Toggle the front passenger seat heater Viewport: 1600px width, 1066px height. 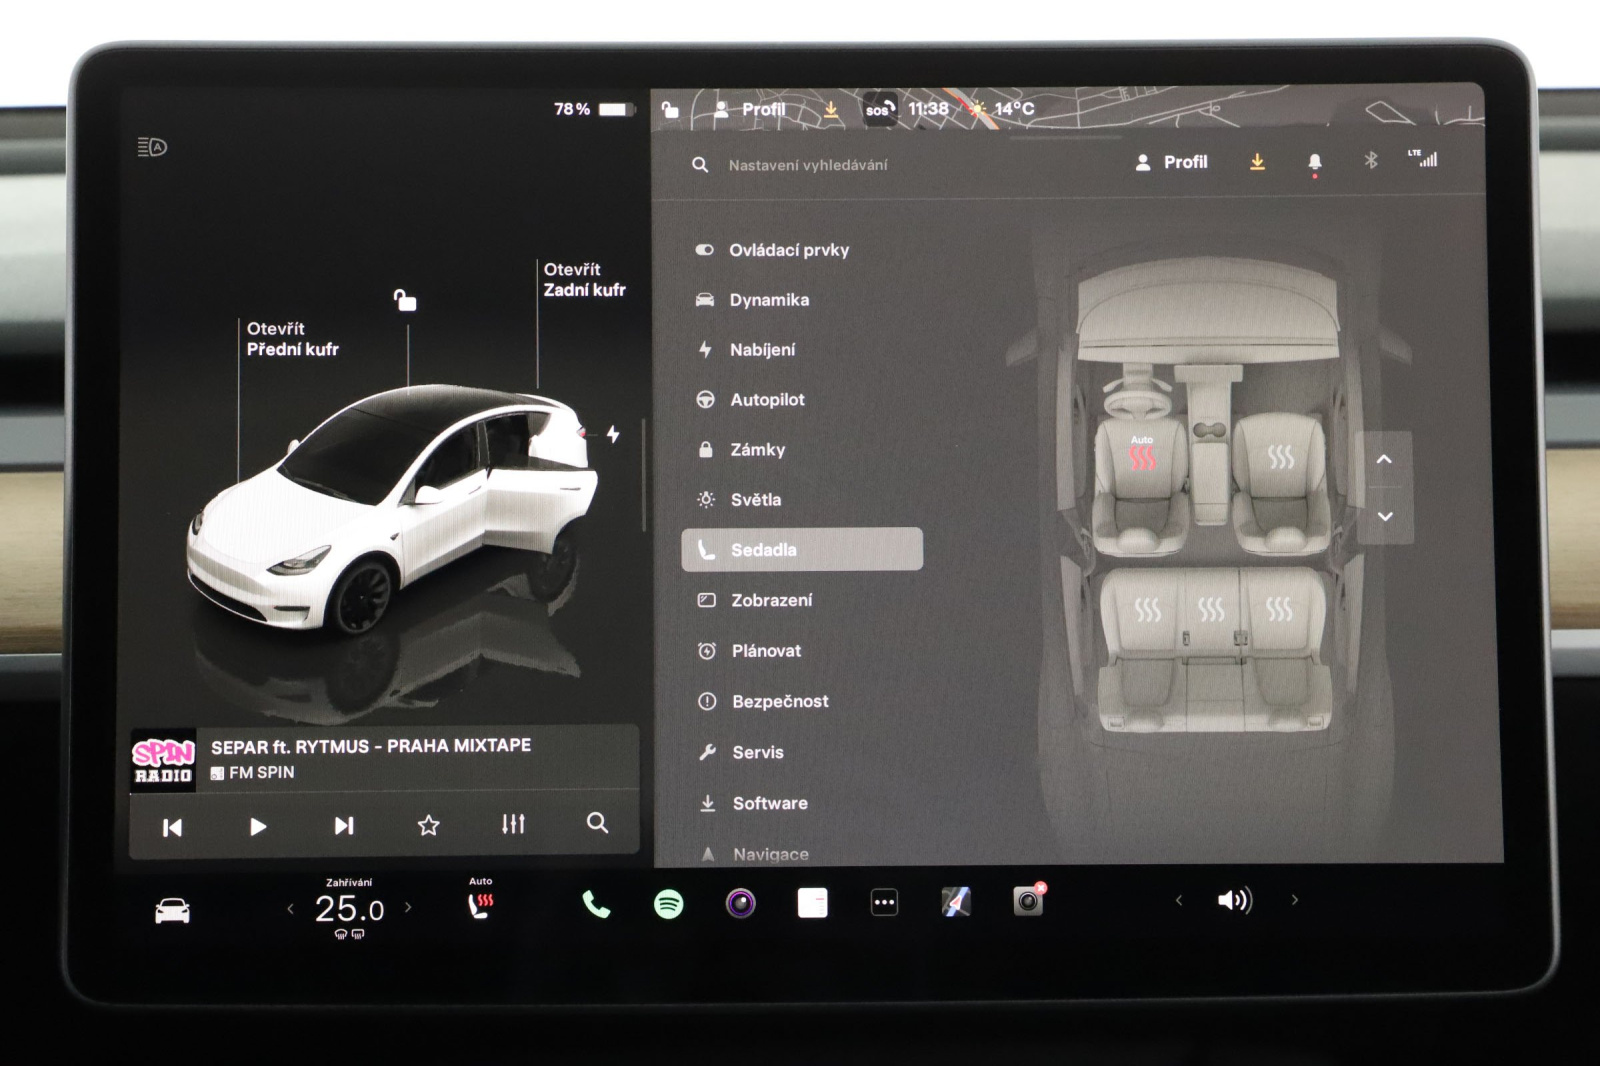(x=1281, y=458)
